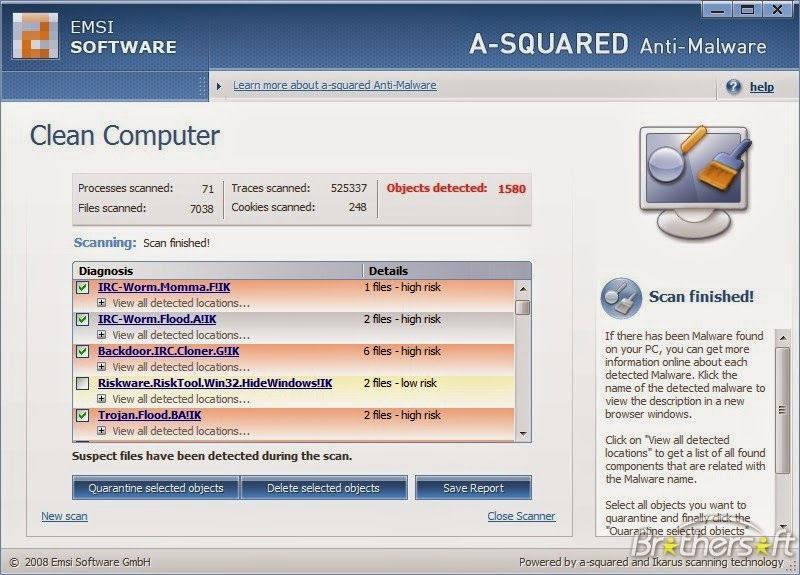The image size is (800, 575).
Task: Uncheck the IRC-Worm.Momma.F!IK checkbox
Action: (82, 287)
